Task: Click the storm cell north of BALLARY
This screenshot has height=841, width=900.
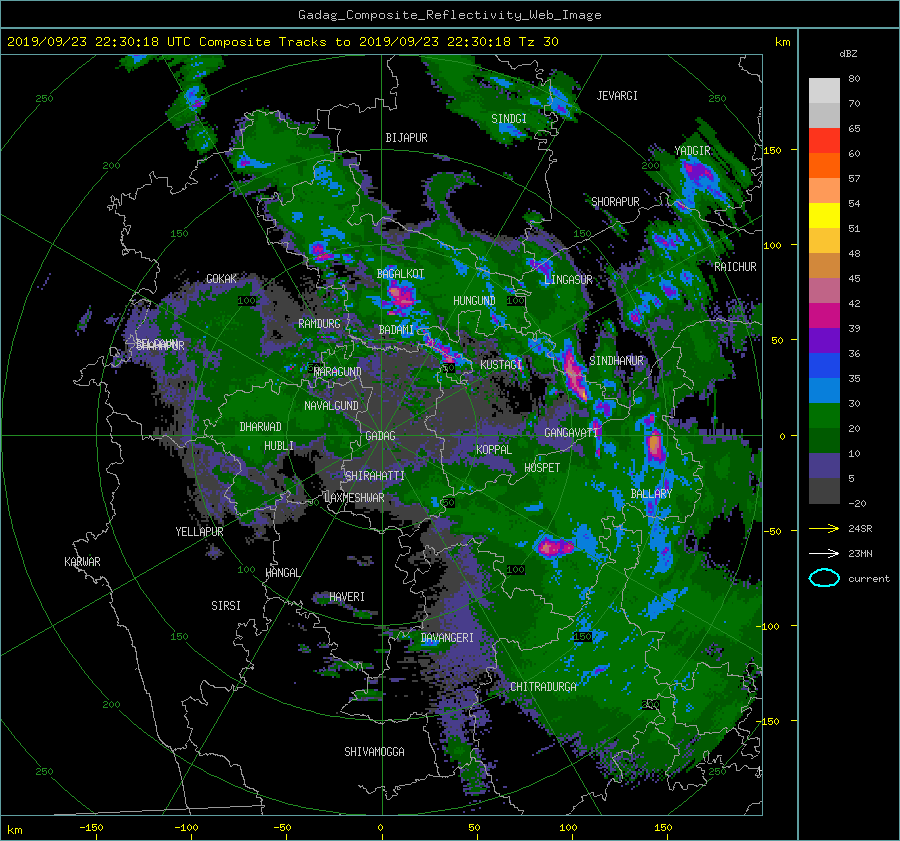Action: (654, 445)
